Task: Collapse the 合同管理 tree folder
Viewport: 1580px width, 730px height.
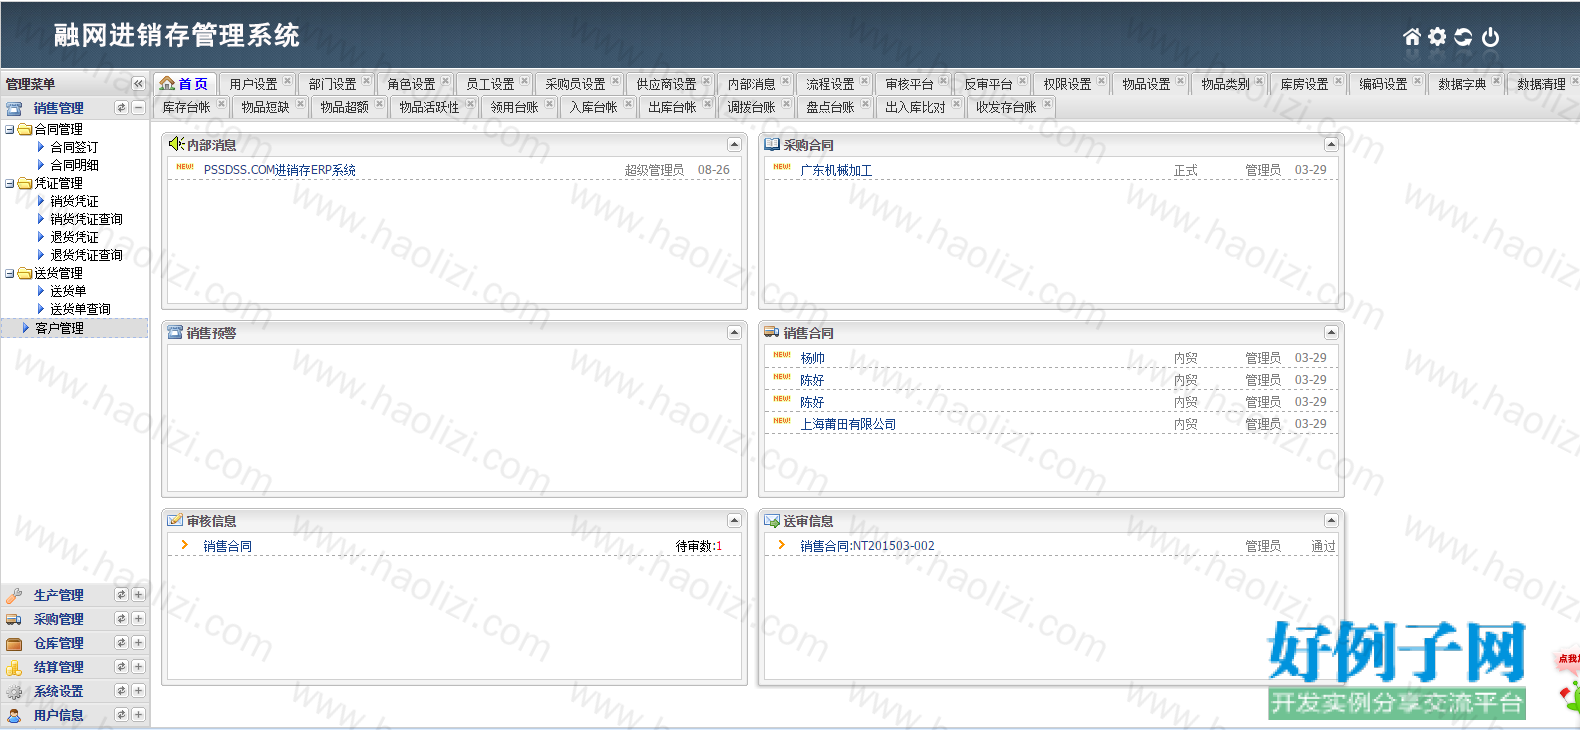Action: coord(10,129)
